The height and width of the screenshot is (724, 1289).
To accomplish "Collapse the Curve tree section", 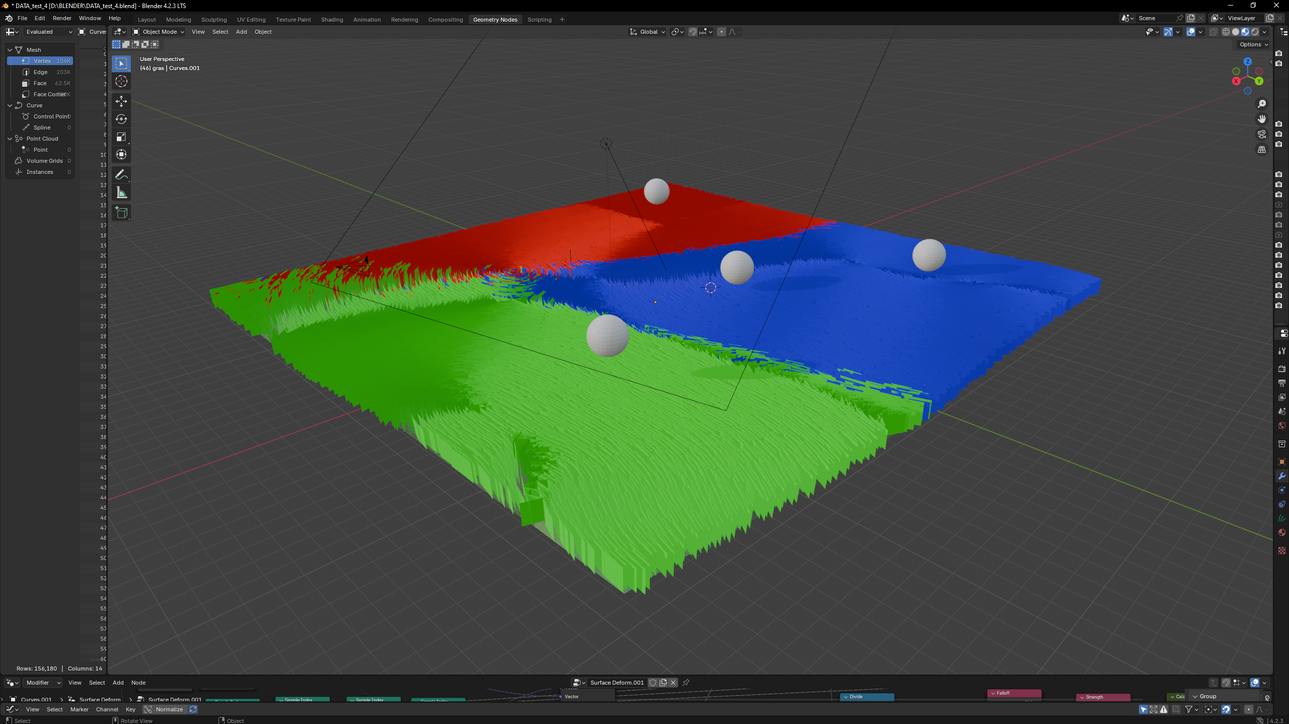I will point(10,105).
